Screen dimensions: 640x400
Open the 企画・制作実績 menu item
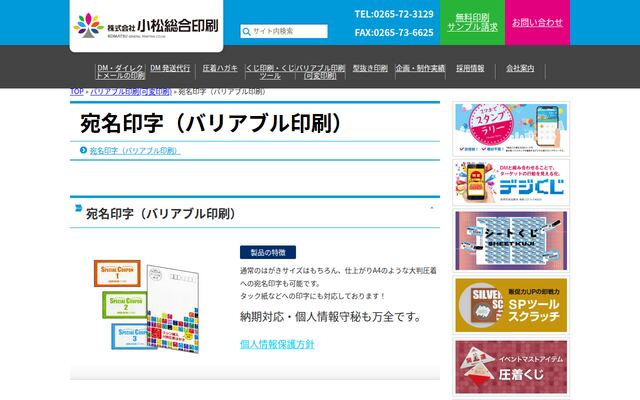tap(420, 68)
